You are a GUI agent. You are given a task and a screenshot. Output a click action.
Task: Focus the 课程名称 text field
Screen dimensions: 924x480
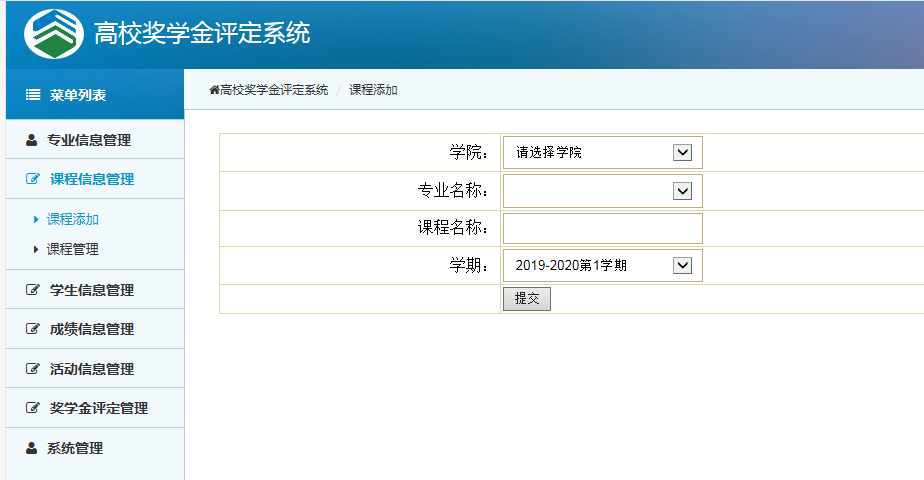click(602, 228)
